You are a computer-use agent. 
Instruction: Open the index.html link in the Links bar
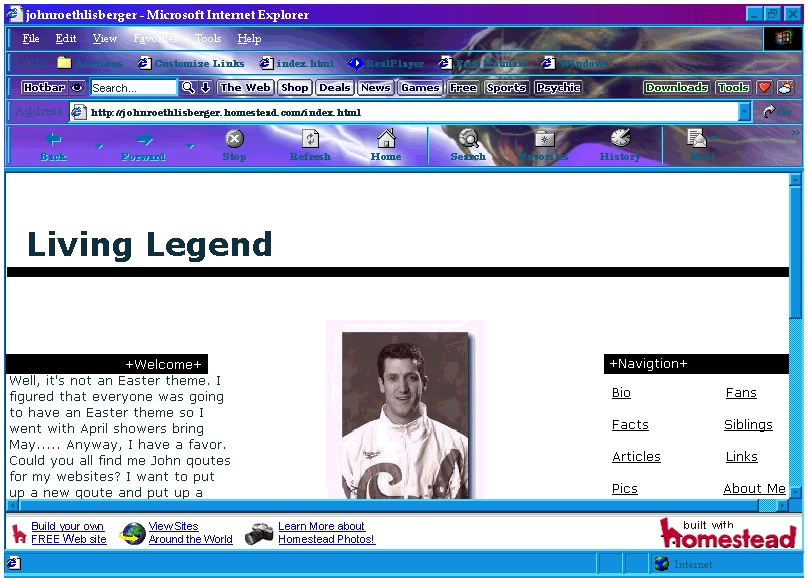point(296,63)
